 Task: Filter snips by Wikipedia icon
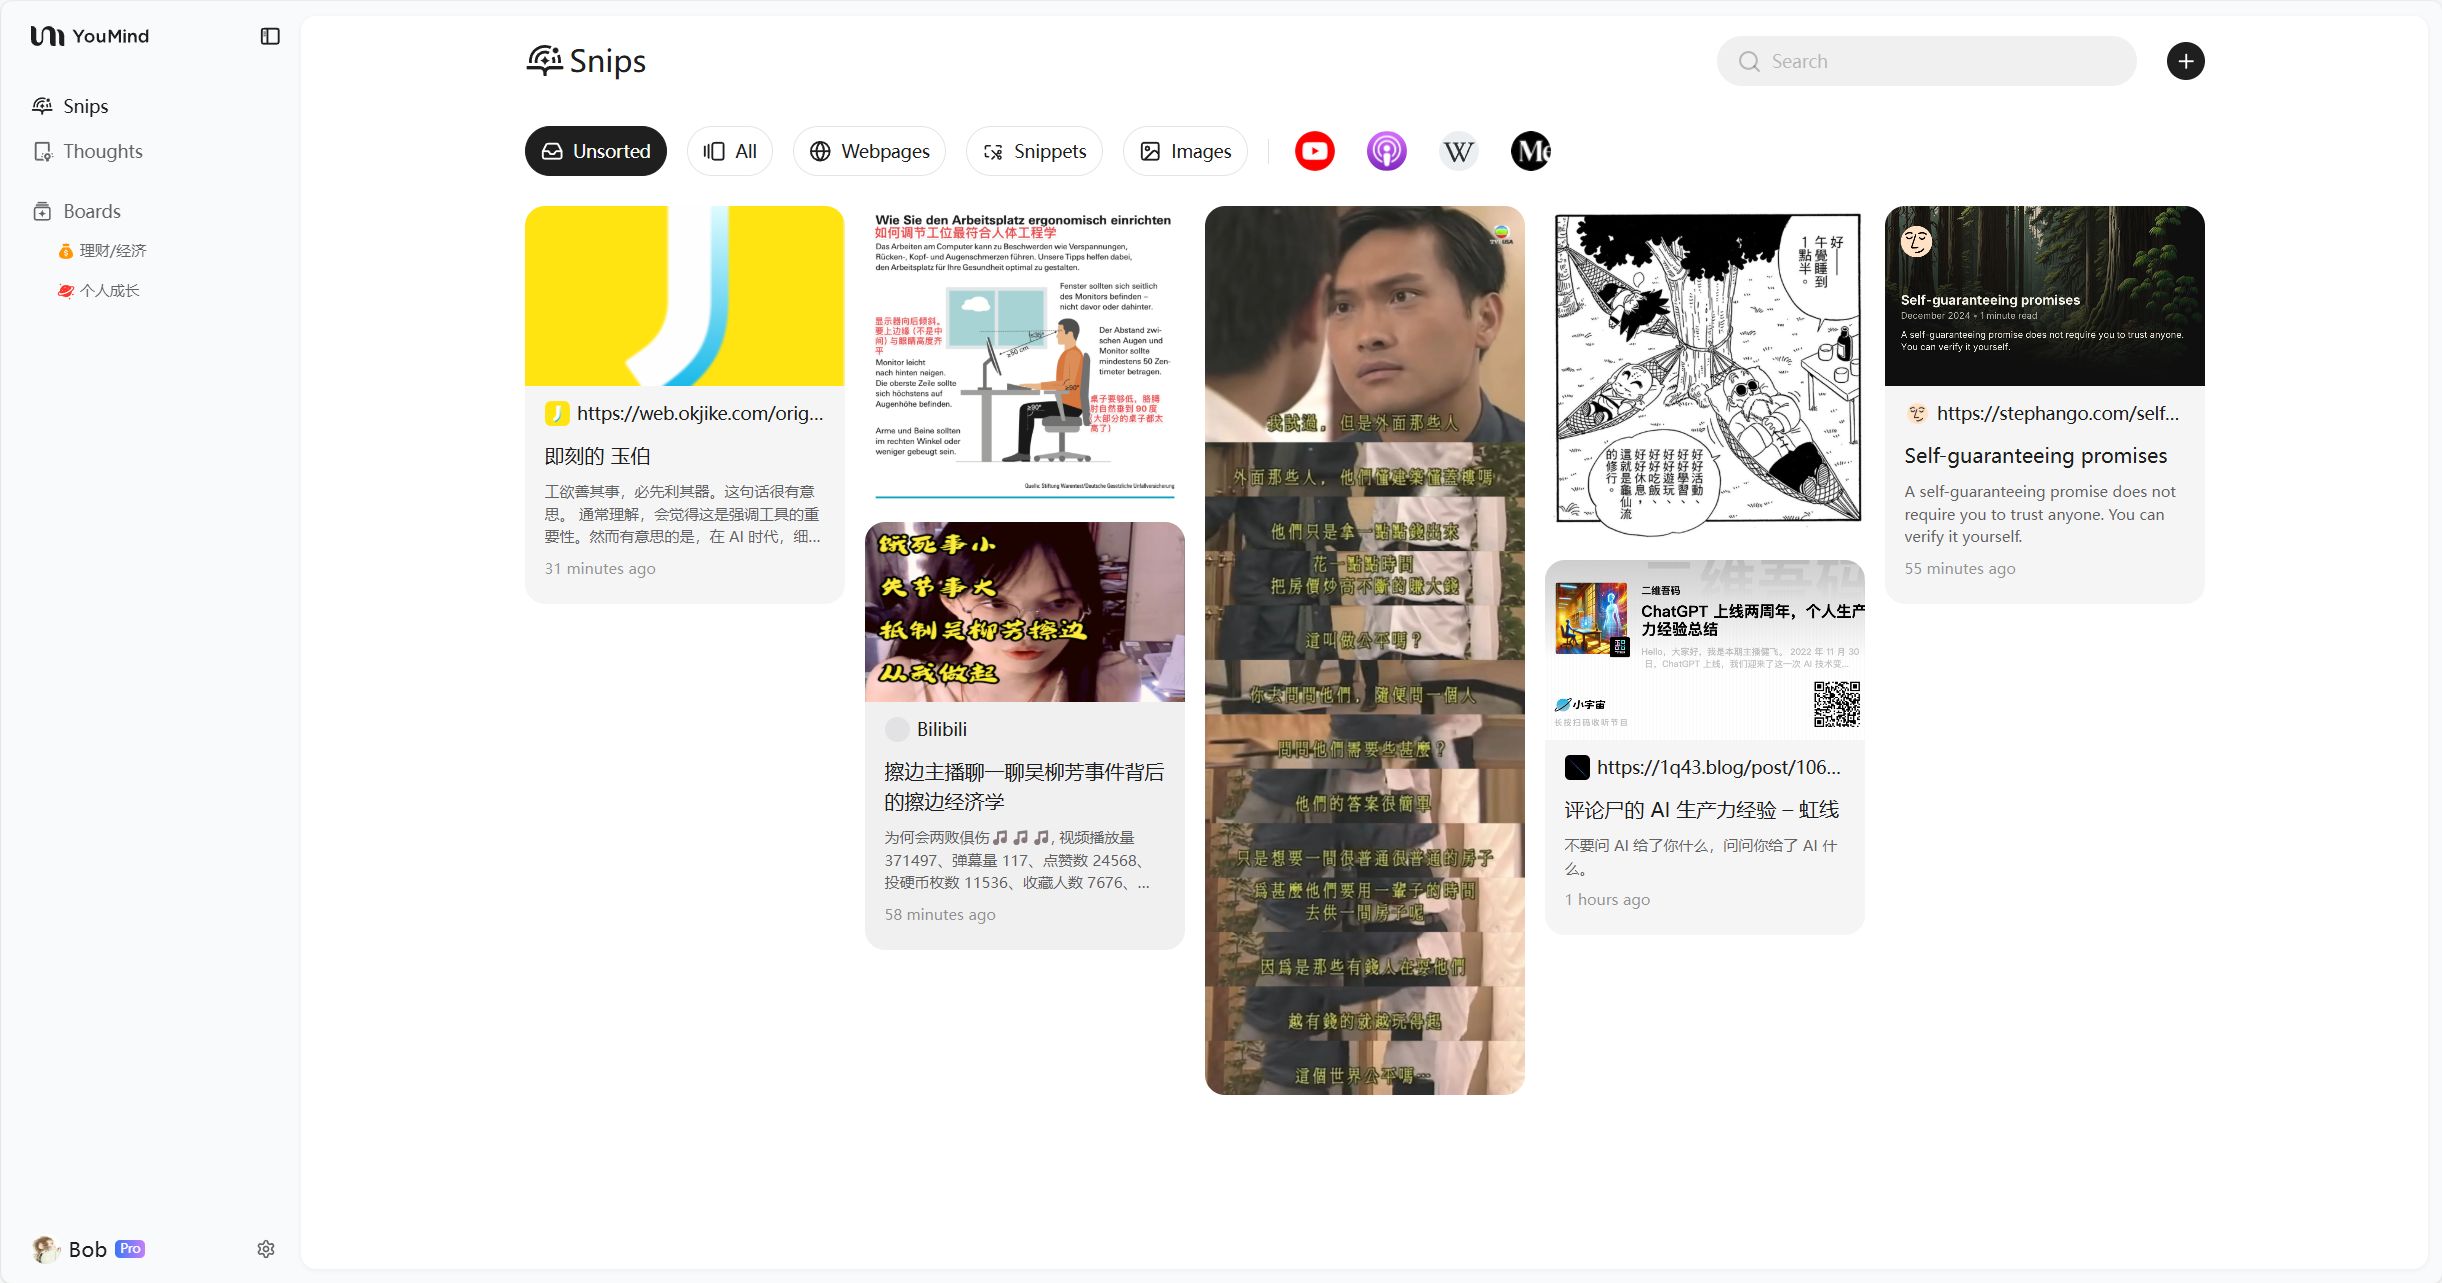click(x=1458, y=151)
